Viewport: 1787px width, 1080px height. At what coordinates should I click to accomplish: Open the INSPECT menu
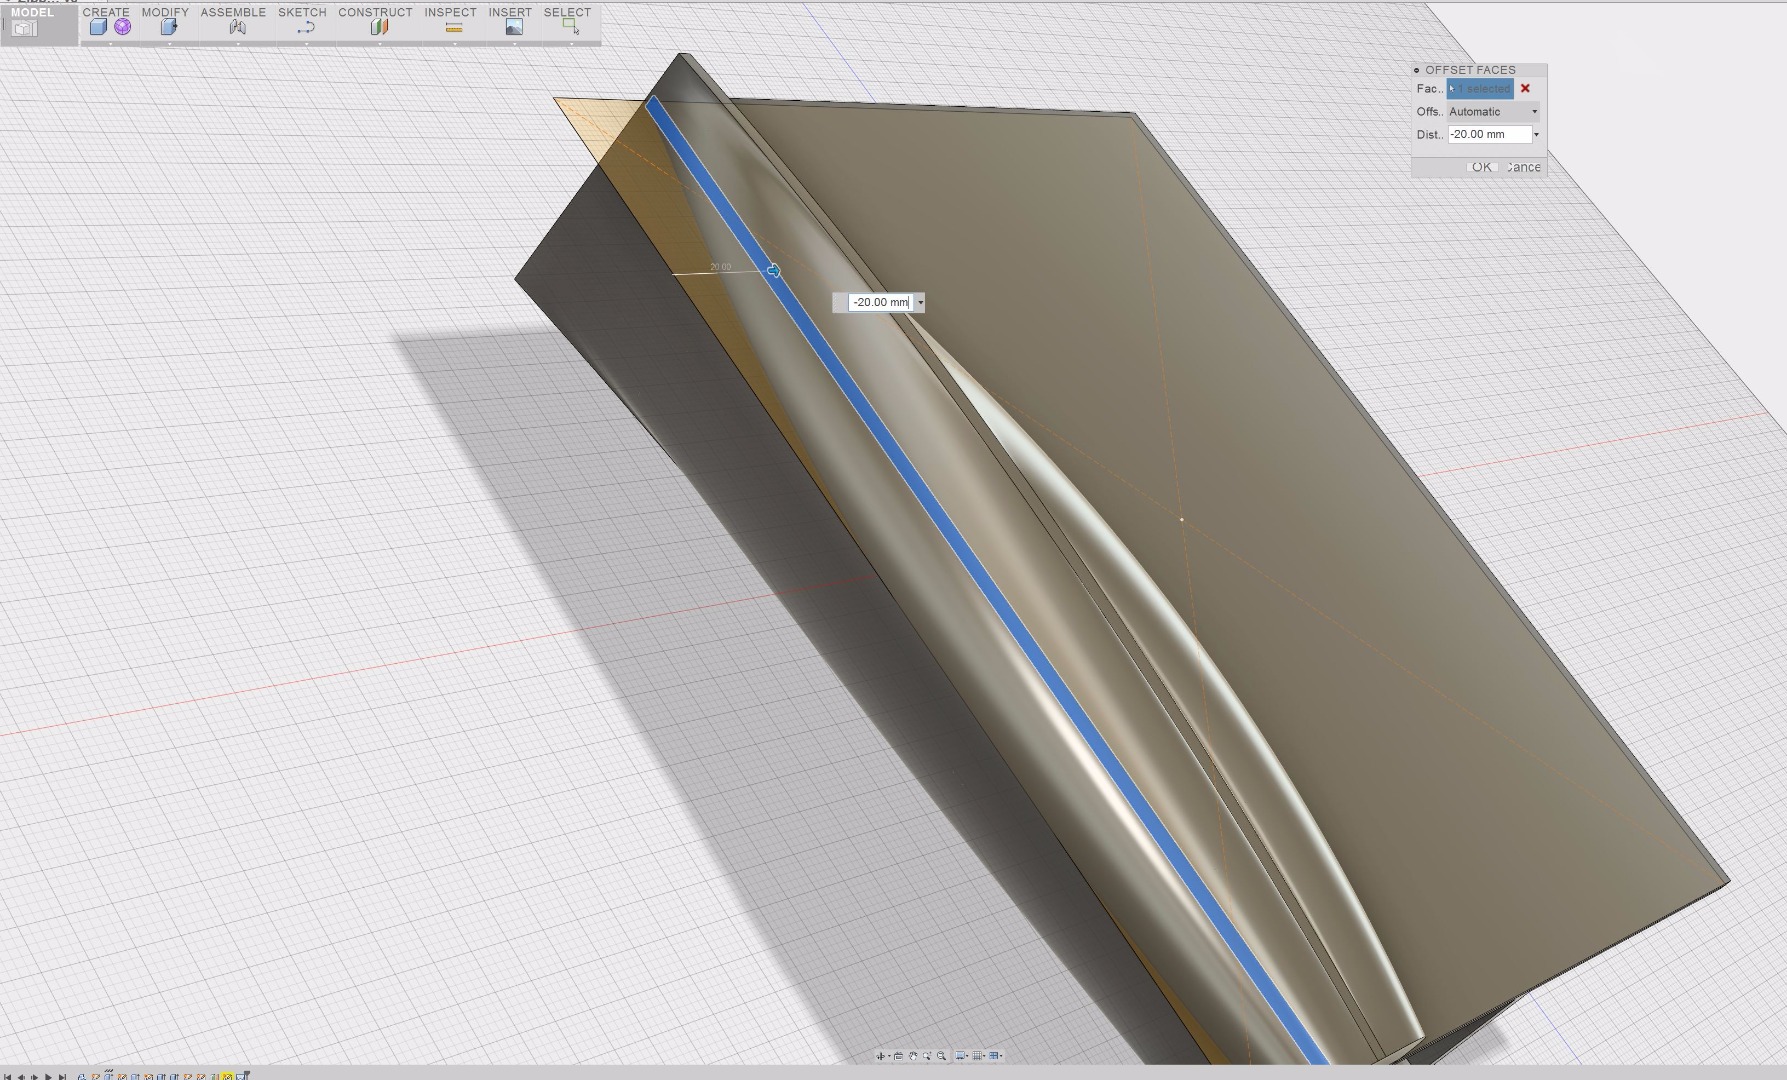(x=450, y=12)
